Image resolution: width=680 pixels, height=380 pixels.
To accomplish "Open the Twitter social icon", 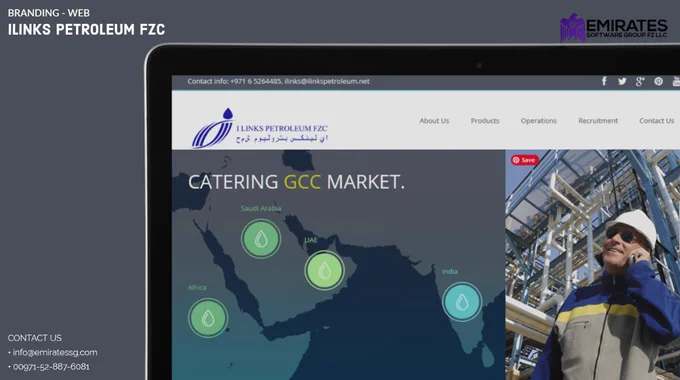I will click(622, 81).
